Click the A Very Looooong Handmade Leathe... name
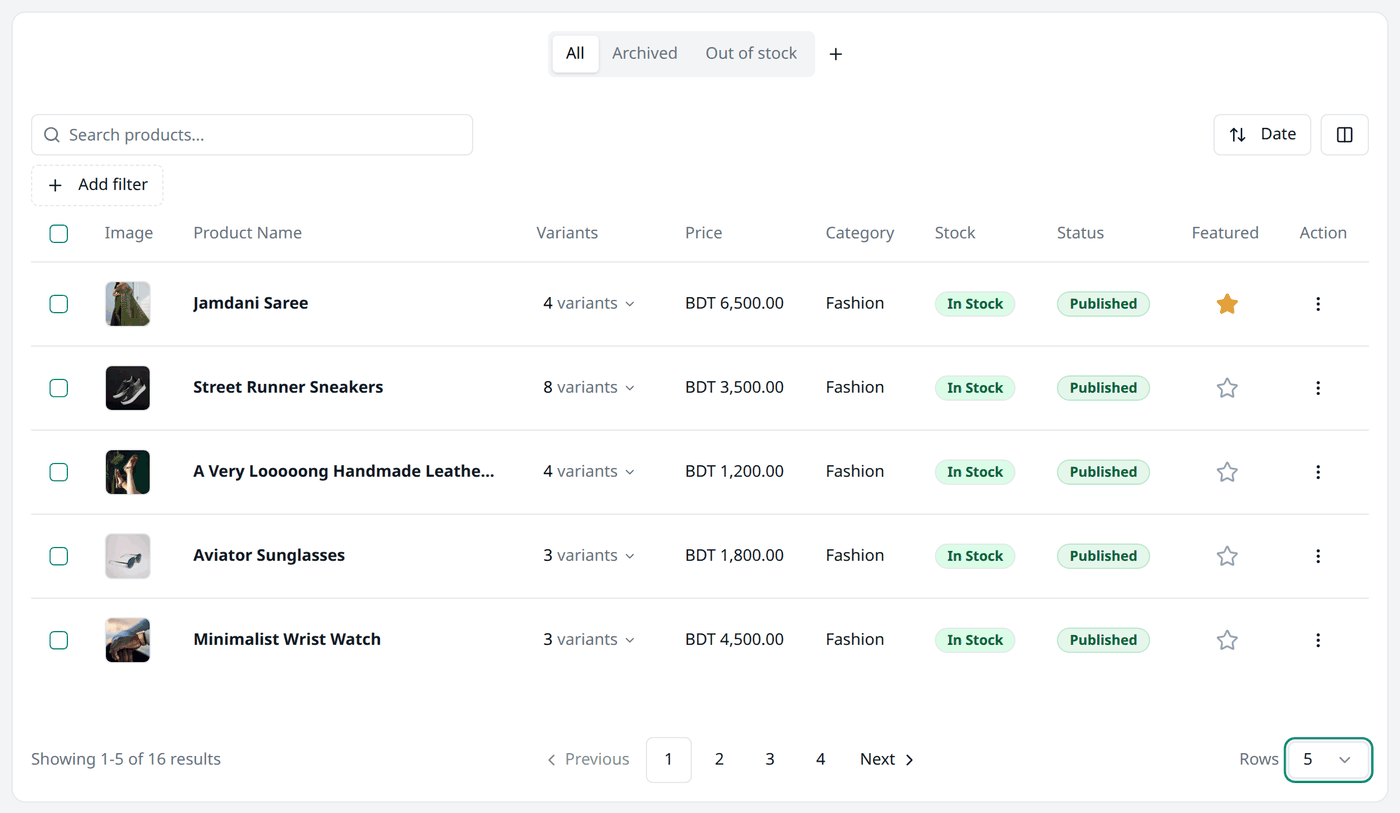The width and height of the screenshot is (1400, 813). [344, 472]
